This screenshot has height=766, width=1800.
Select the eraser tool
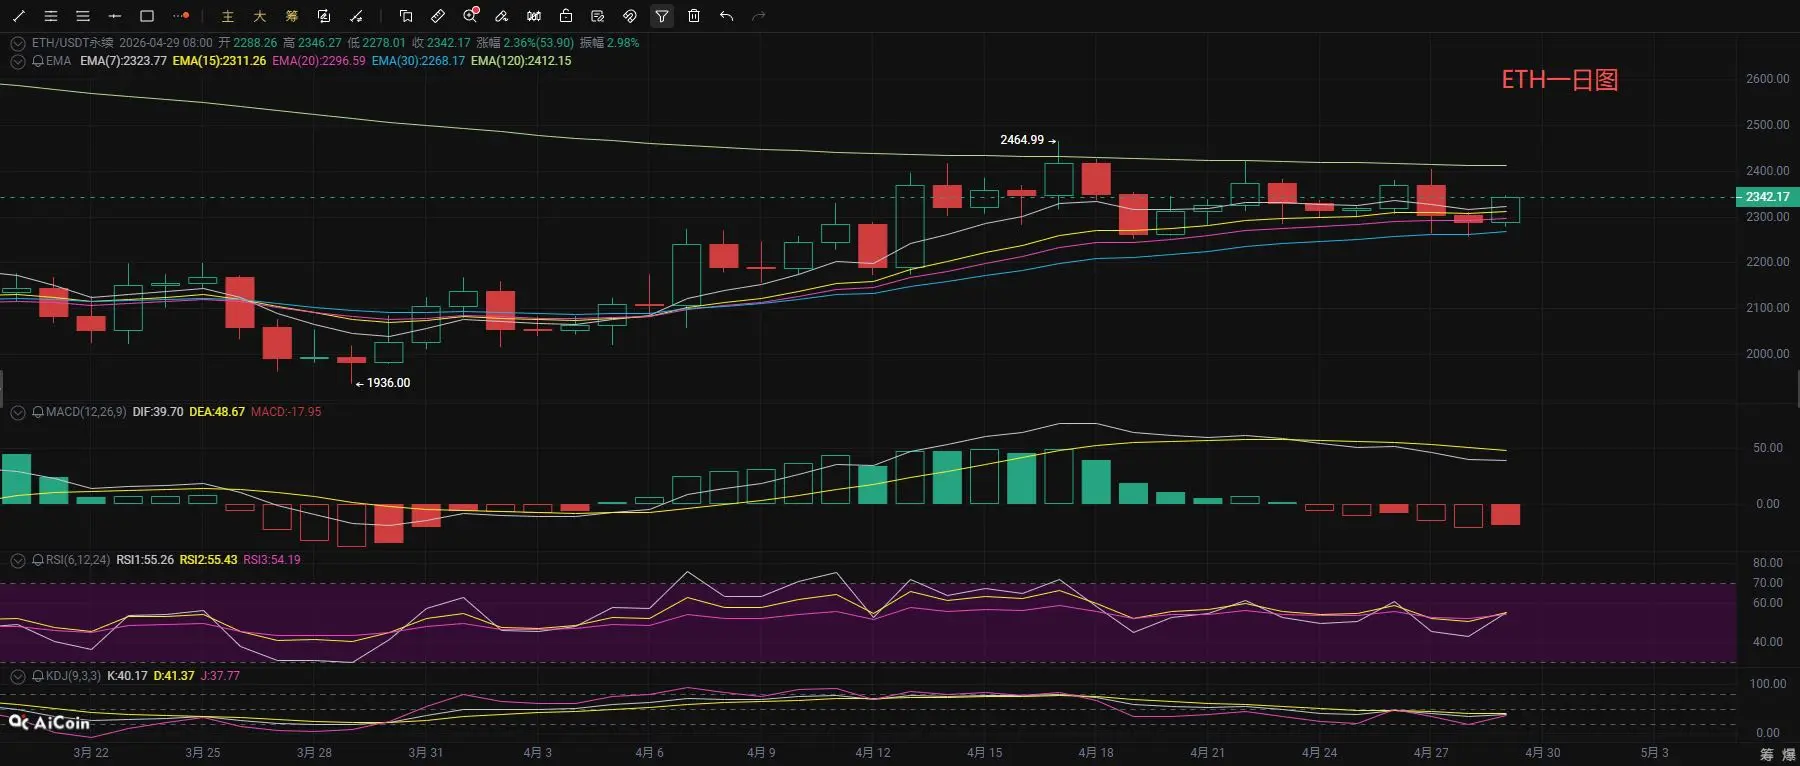(502, 16)
